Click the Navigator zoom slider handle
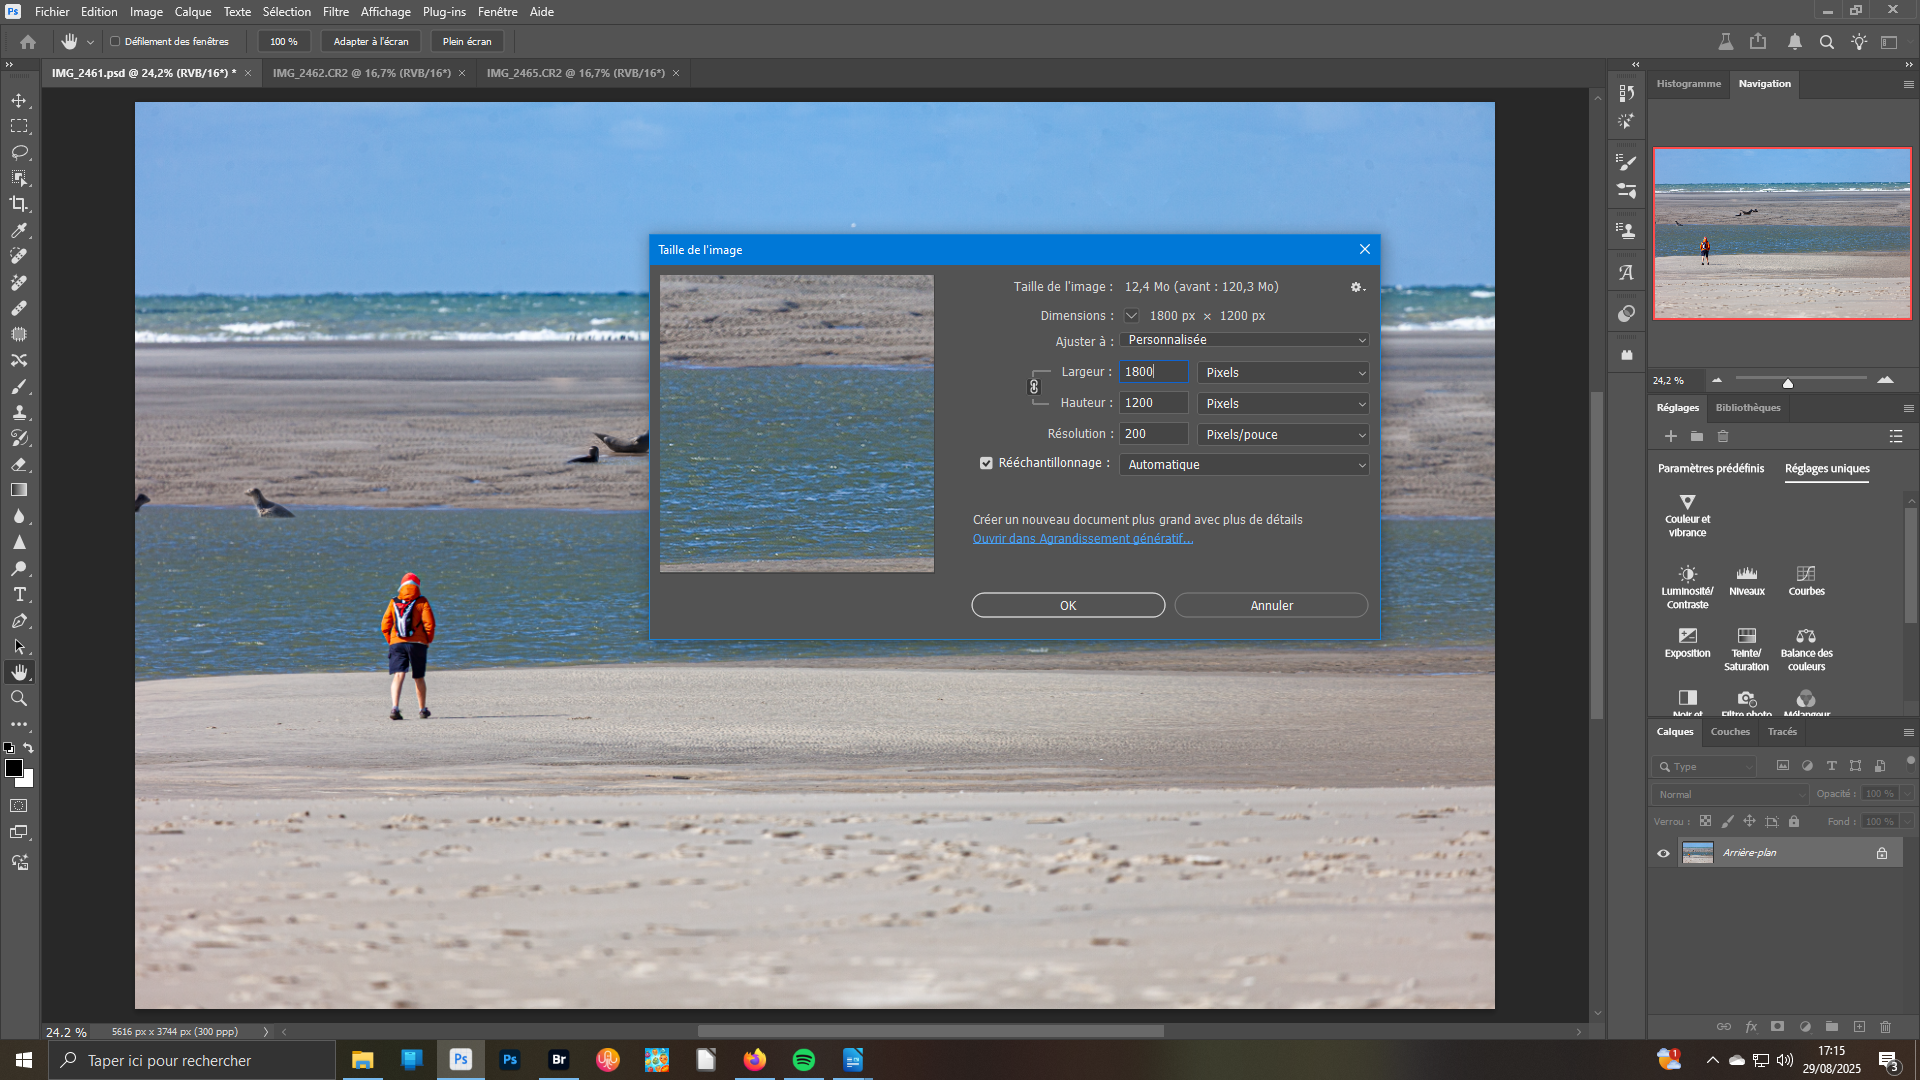The image size is (1920, 1080). click(x=1788, y=383)
